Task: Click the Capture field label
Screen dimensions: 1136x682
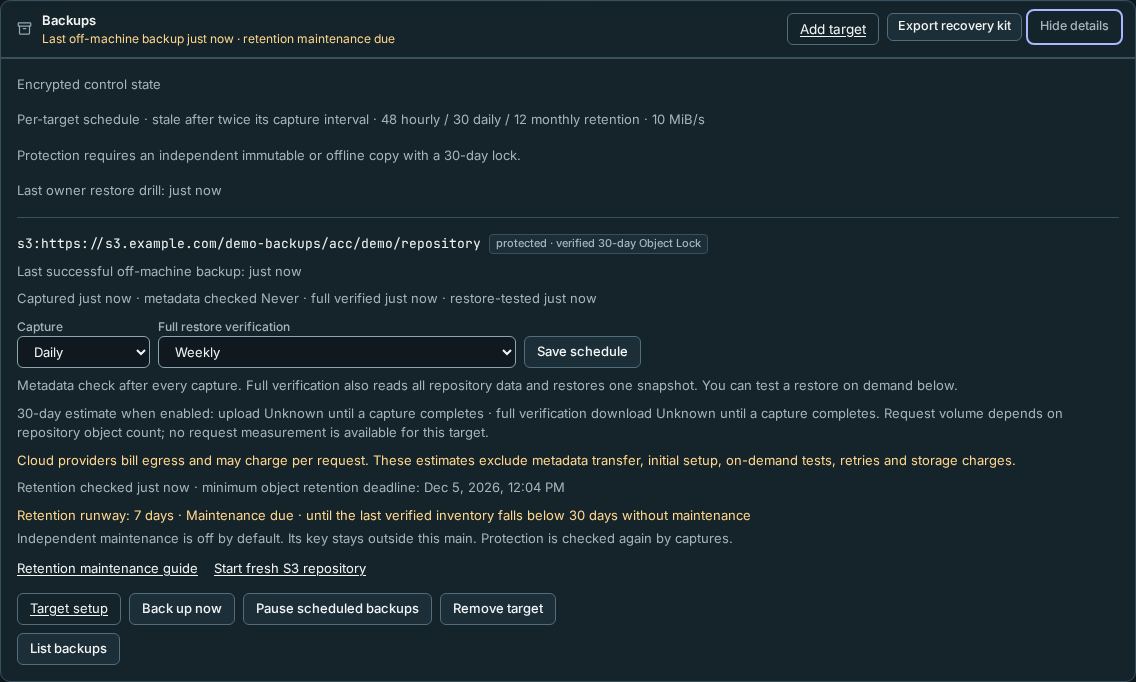Action: pos(40,327)
